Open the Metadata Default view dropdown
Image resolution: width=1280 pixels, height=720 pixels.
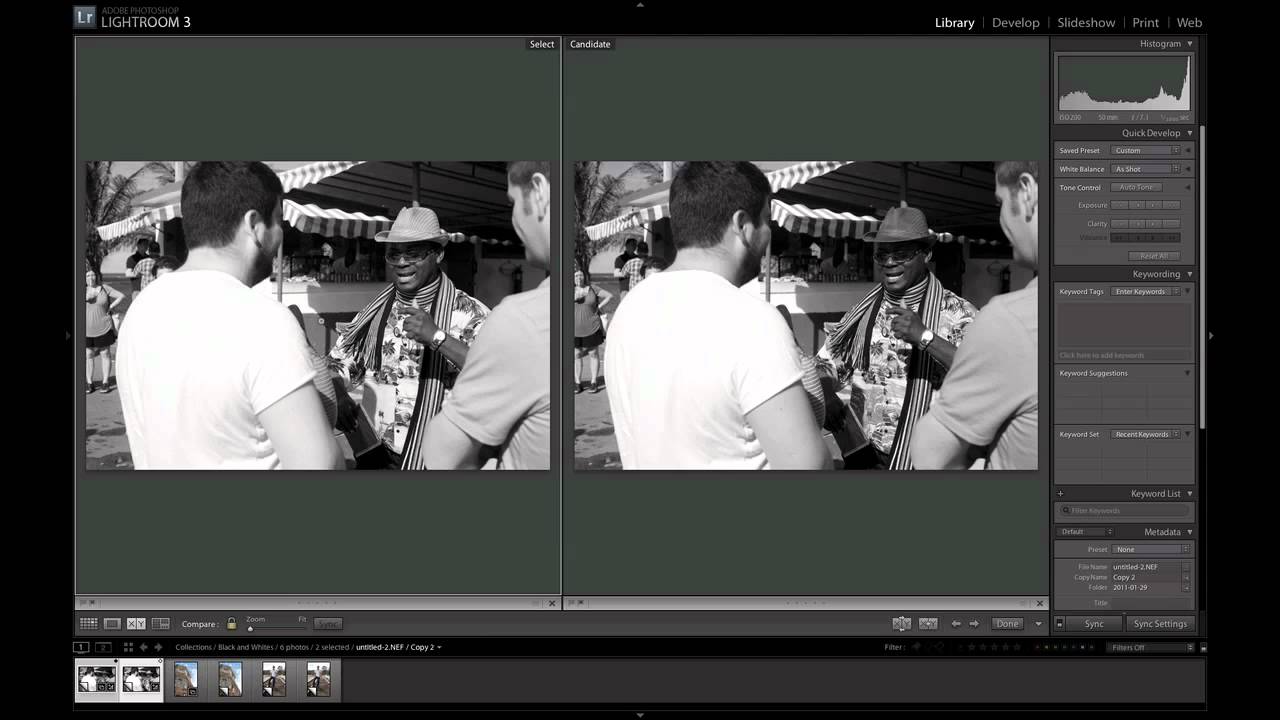pyautogui.click(x=1086, y=532)
